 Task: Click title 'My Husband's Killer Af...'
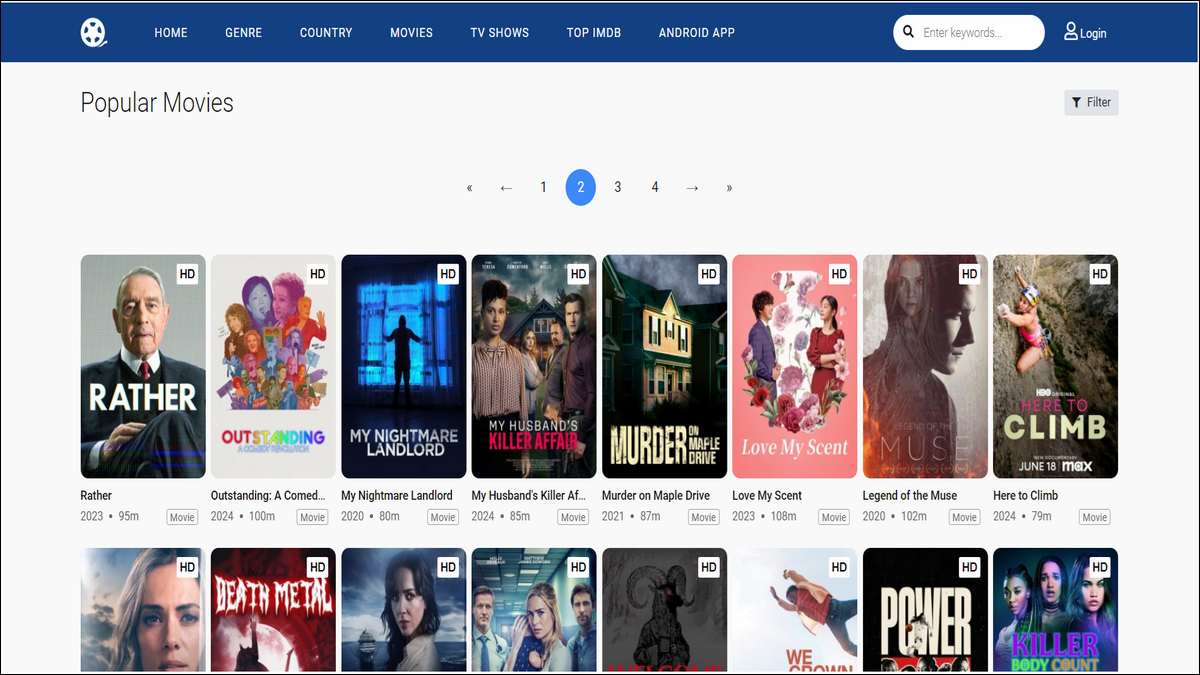pos(529,495)
